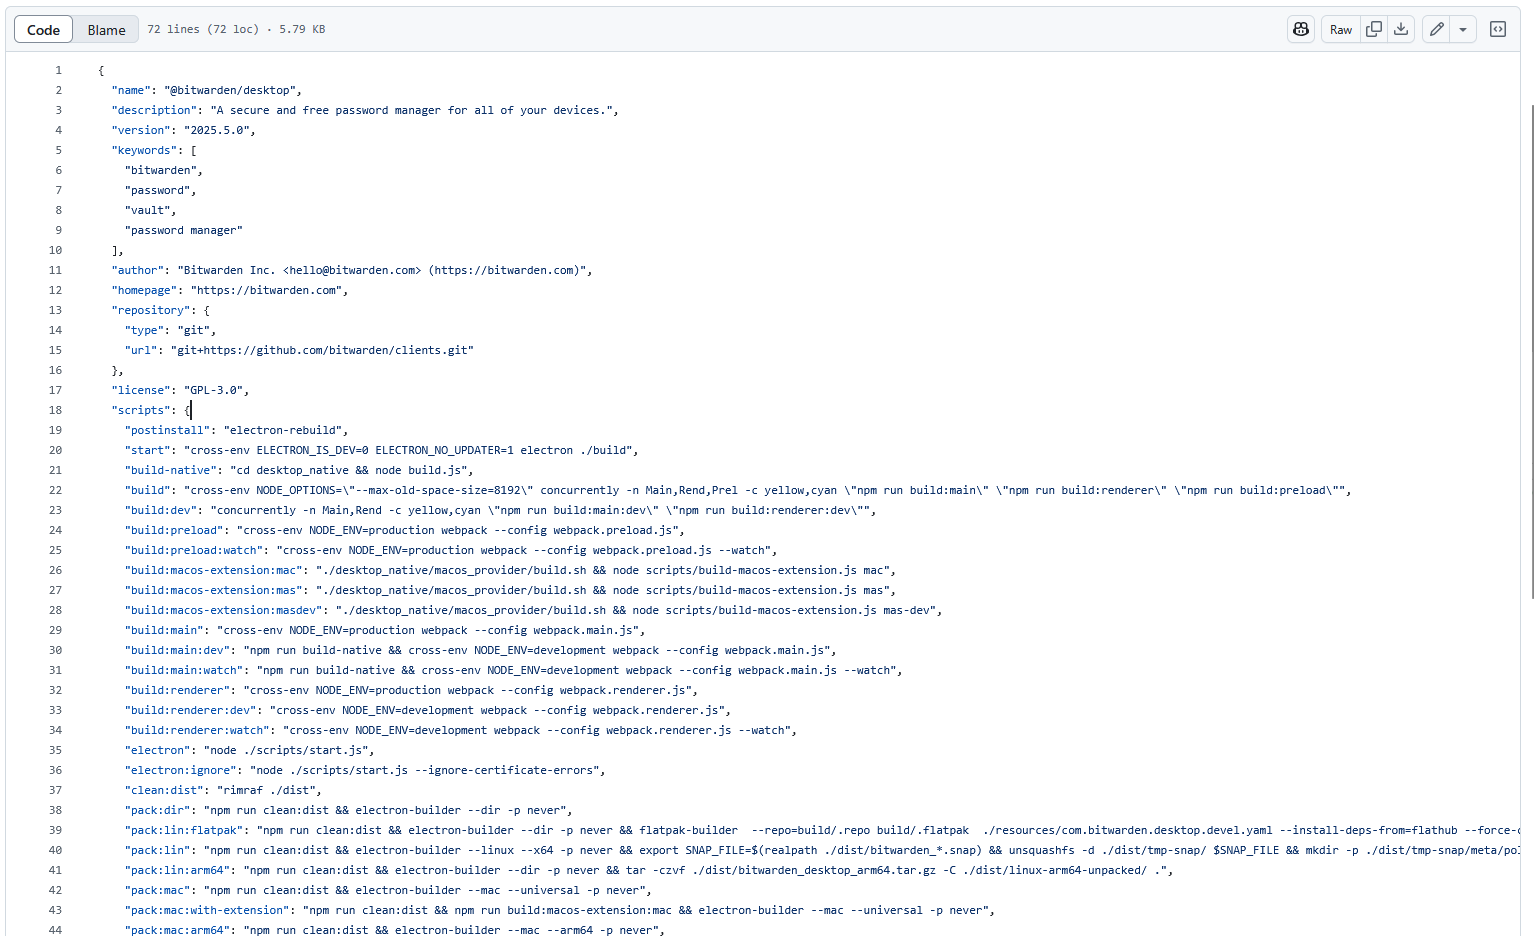Click the "pack:lin:flatpak" script key
Screen dimensions: 1536x936
(x=183, y=830)
